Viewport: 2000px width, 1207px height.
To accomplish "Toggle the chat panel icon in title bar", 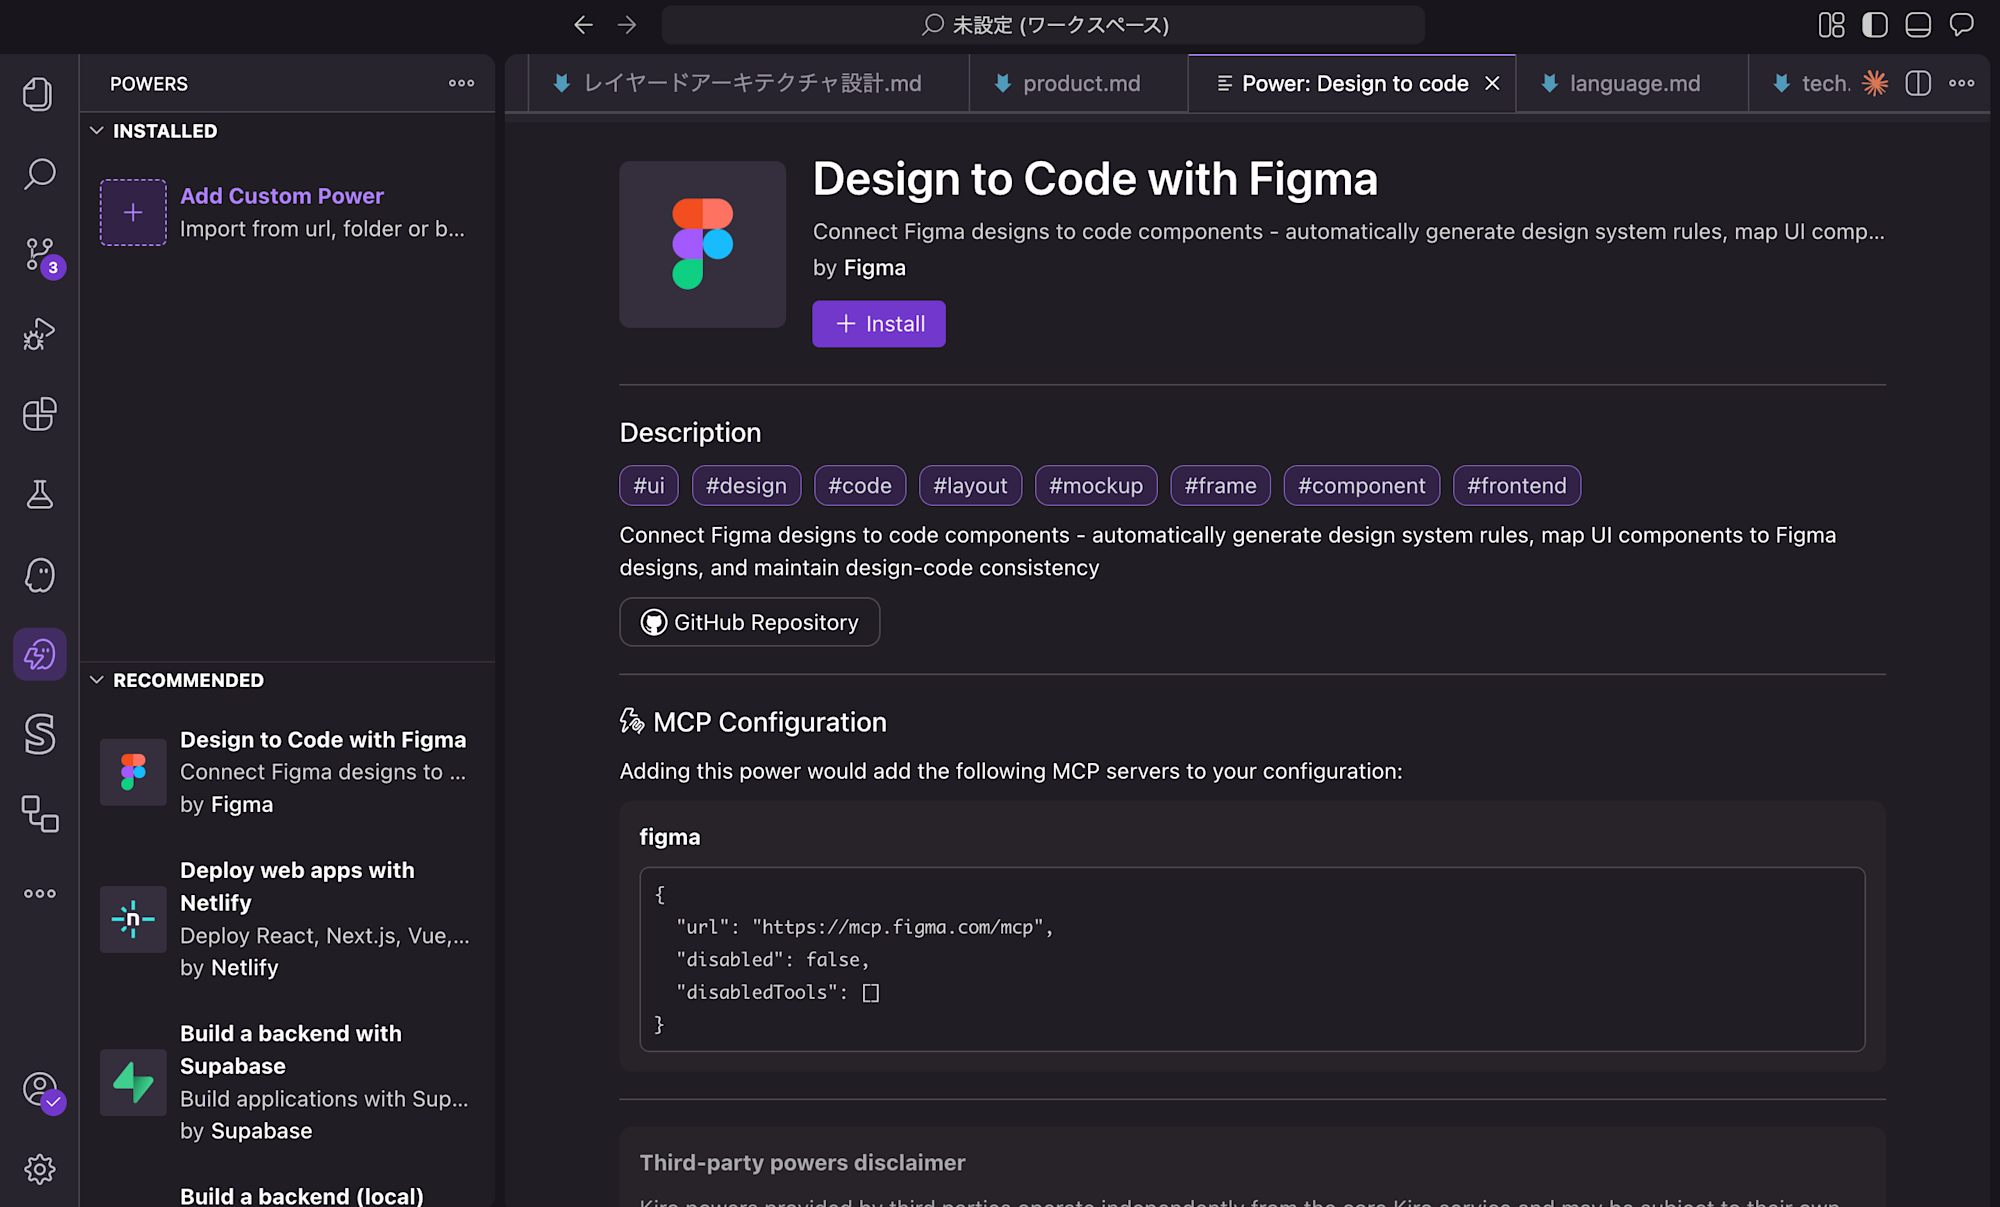I will tap(1962, 25).
